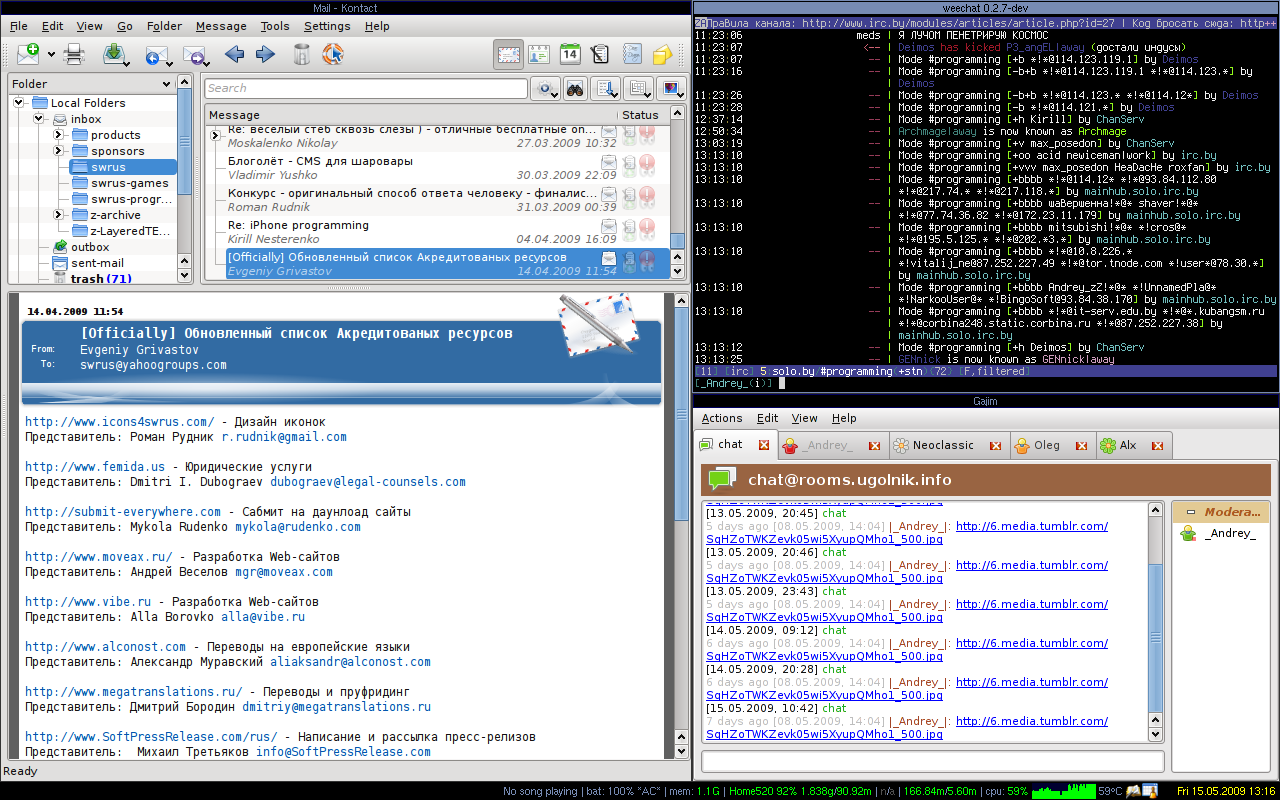
Task: Close the _Andrey_ tab in Gajim
Action: 874,446
